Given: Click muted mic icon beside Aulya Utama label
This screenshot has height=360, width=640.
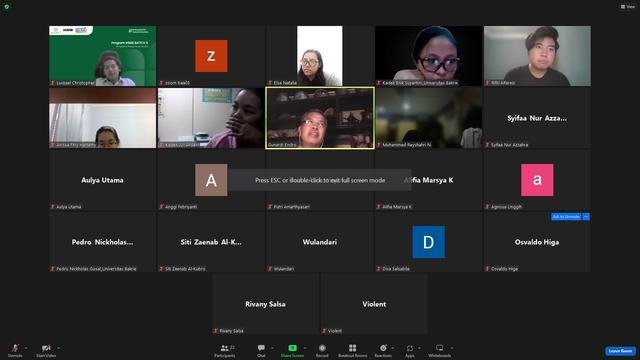Looking at the screenshot, I should pyautogui.click(x=53, y=207).
